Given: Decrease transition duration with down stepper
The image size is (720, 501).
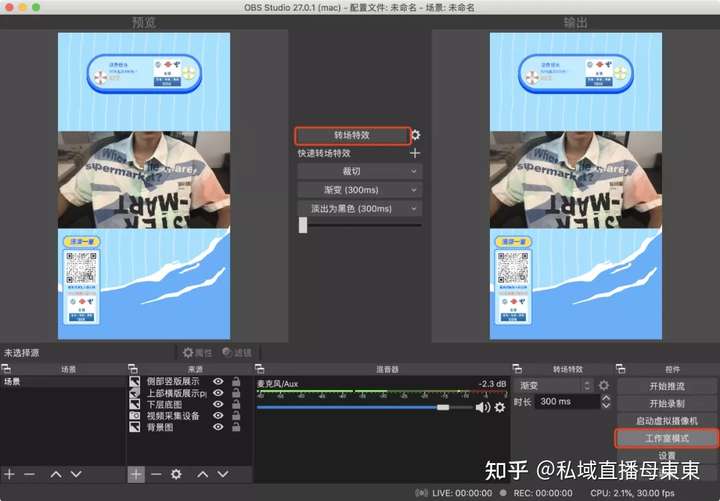Looking at the screenshot, I should click(606, 405).
